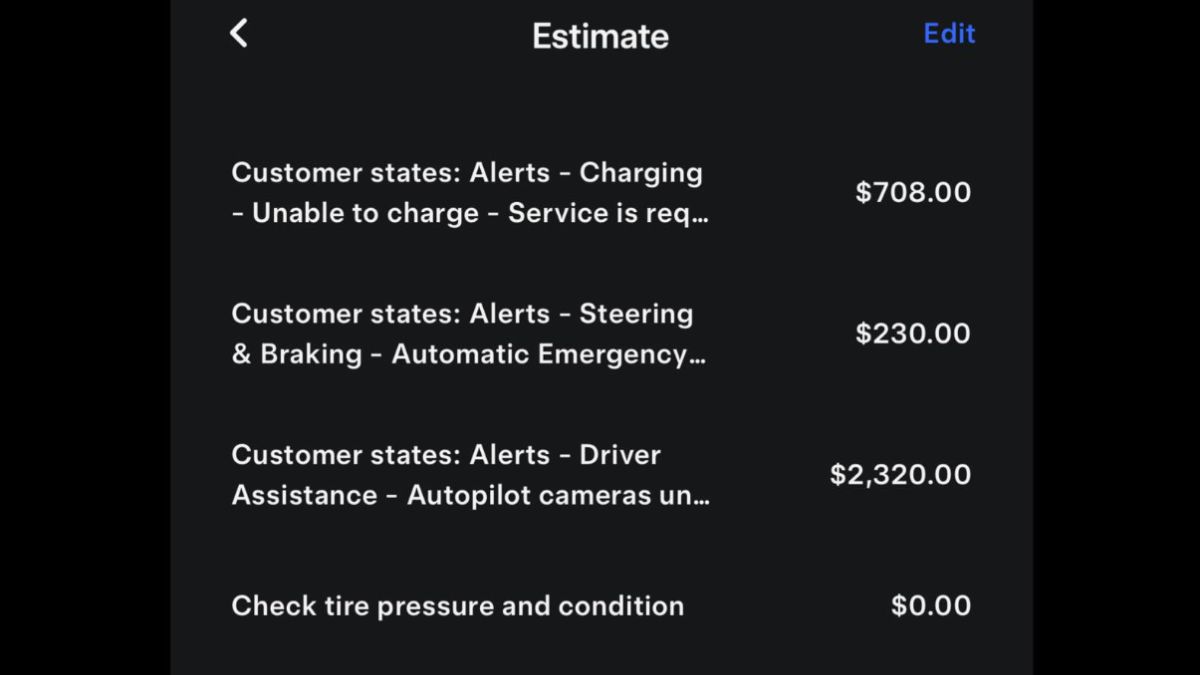Select the Edit option at top right
Image resolution: width=1200 pixels, height=675 pixels.
tap(948, 33)
